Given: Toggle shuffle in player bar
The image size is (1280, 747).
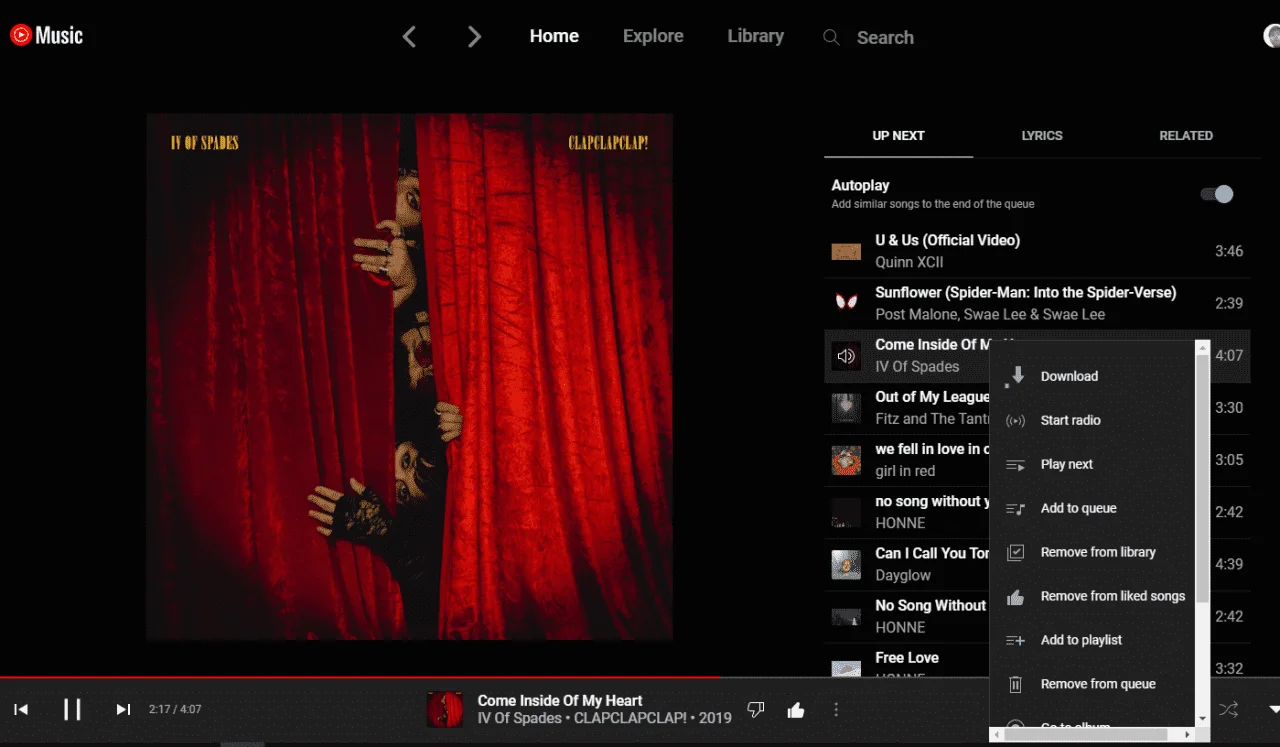Looking at the screenshot, I should point(1229,709).
